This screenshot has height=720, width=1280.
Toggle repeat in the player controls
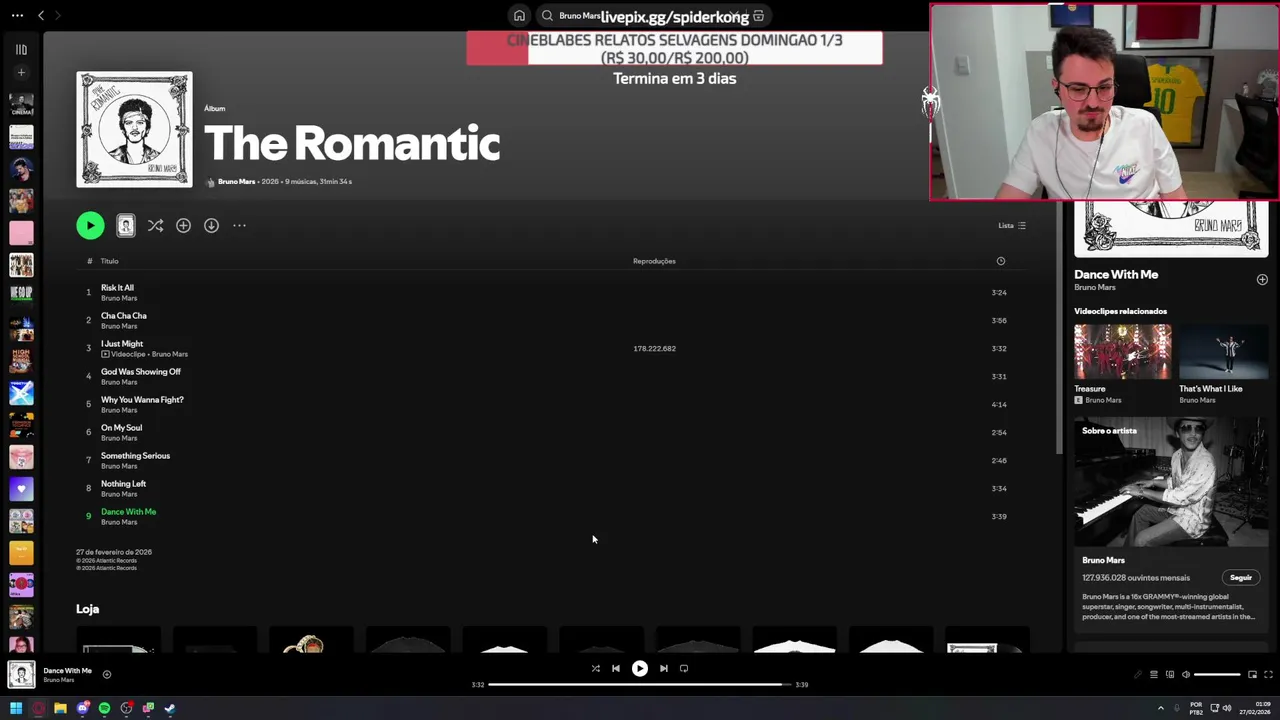point(684,668)
